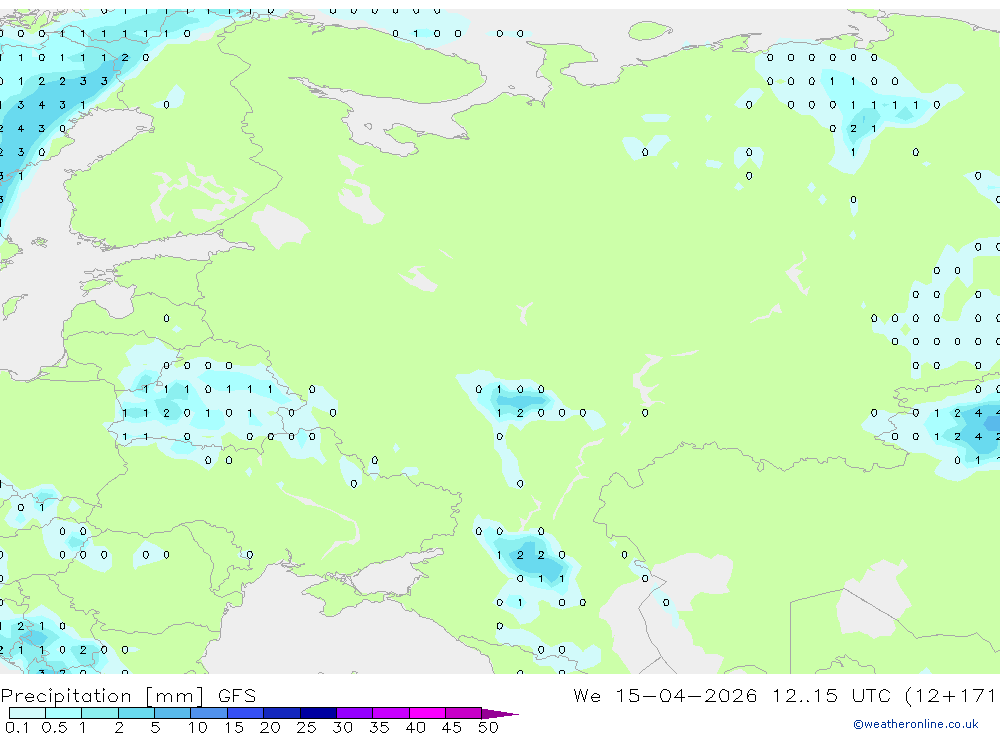
Task: Click the time range "12..15"
Action: pyautogui.click(x=805, y=695)
